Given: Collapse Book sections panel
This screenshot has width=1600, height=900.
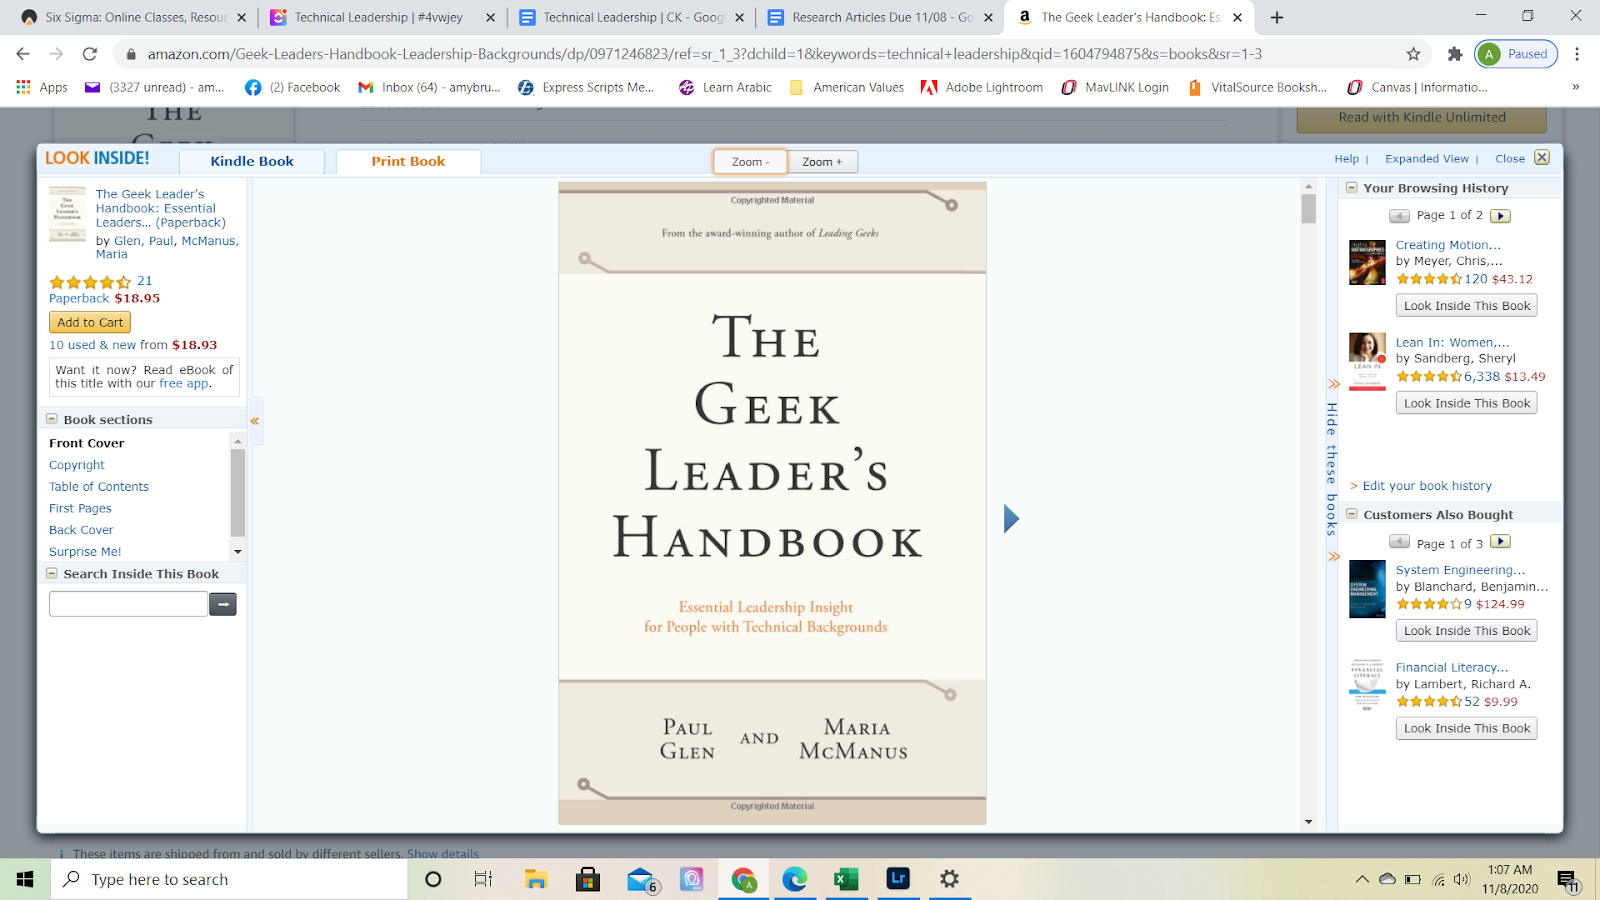Looking at the screenshot, I should [x=52, y=419].
